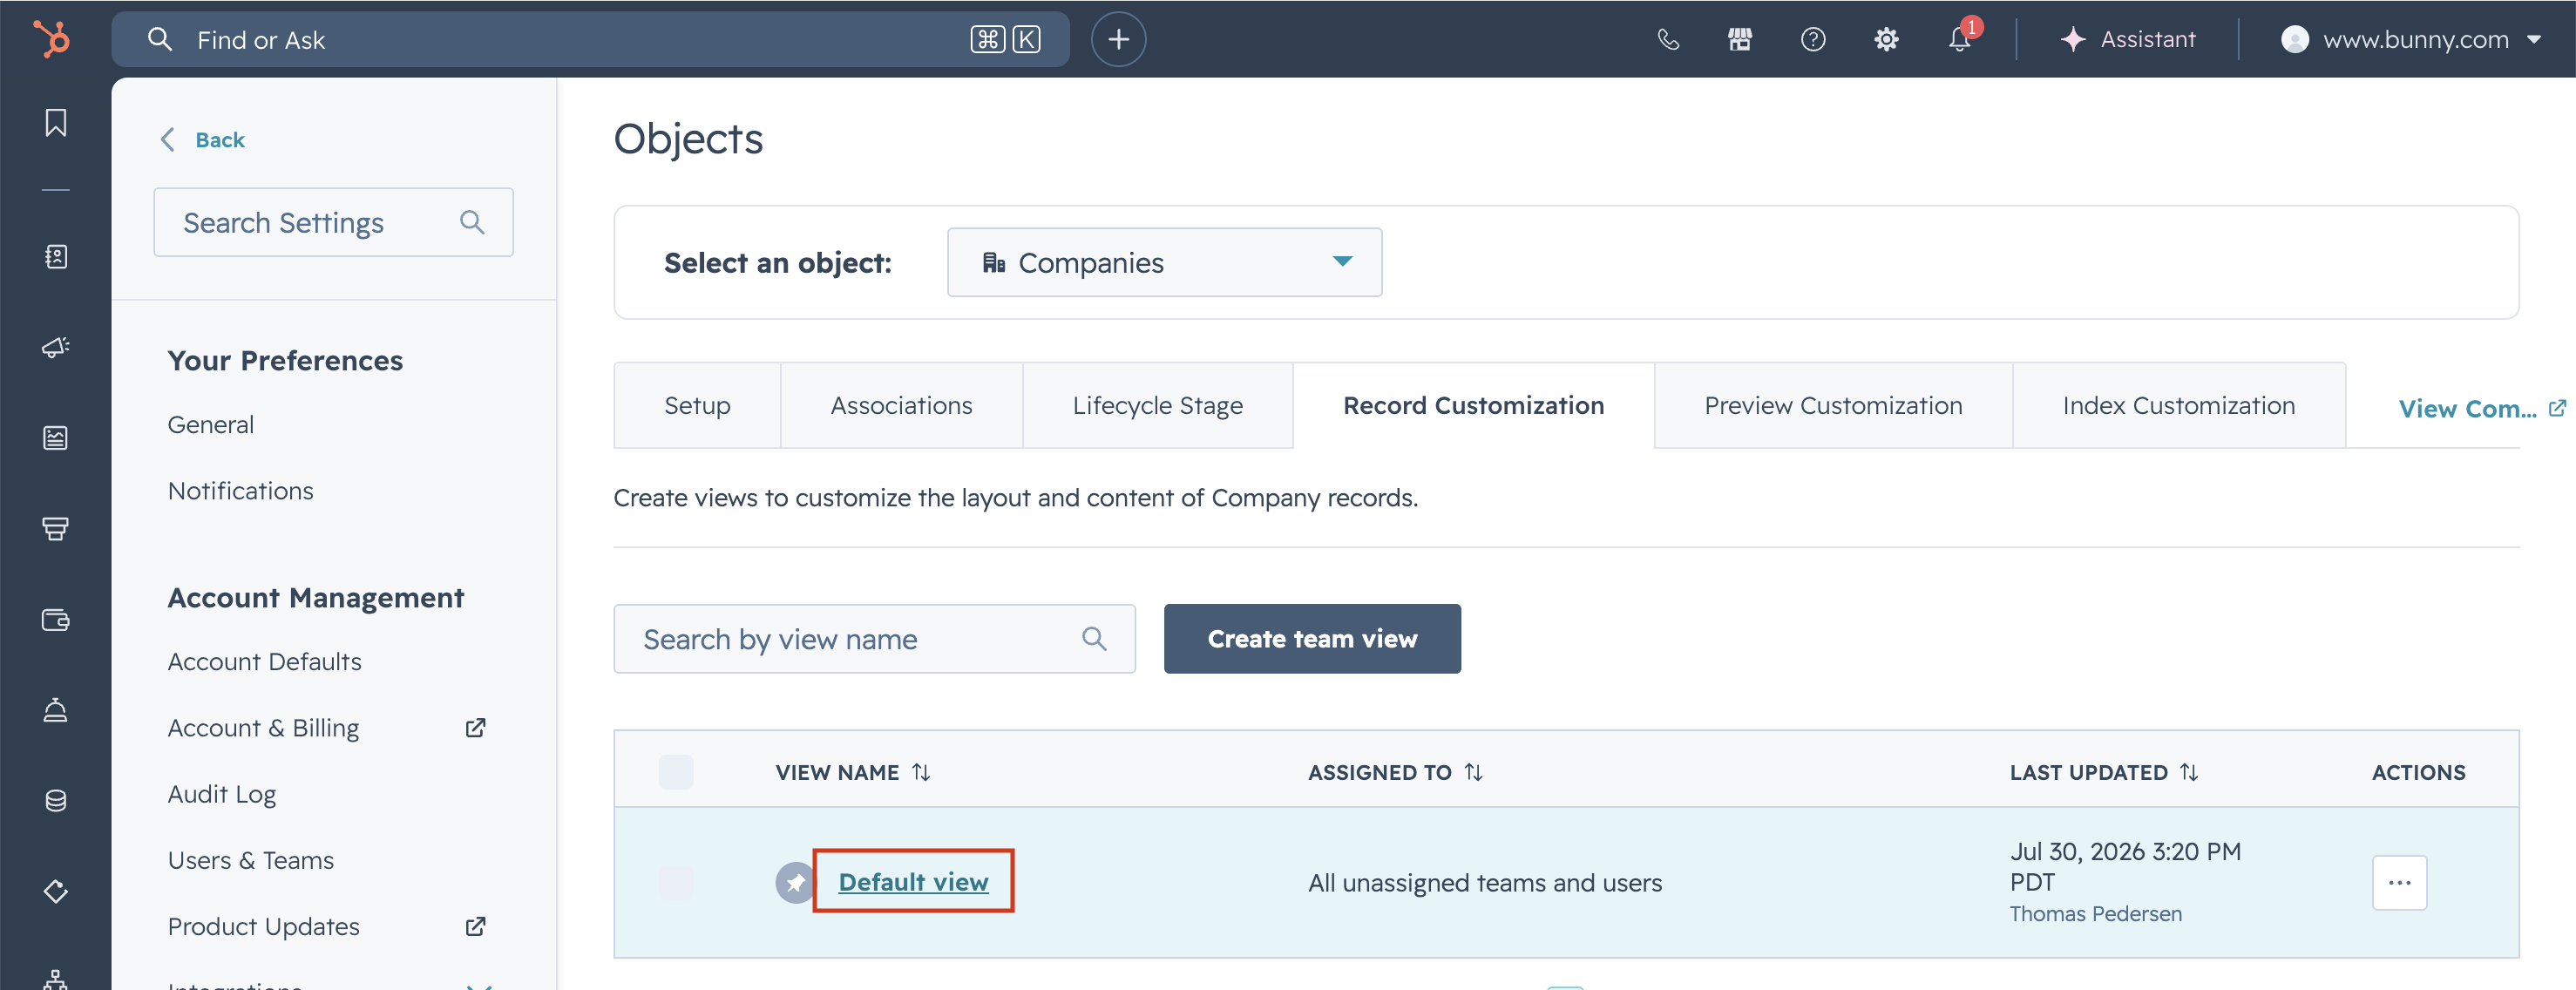Open the Default view actions ellipsis menu
The image size is (2576, 990).
pyautogui.click(x=2399, y=882)
